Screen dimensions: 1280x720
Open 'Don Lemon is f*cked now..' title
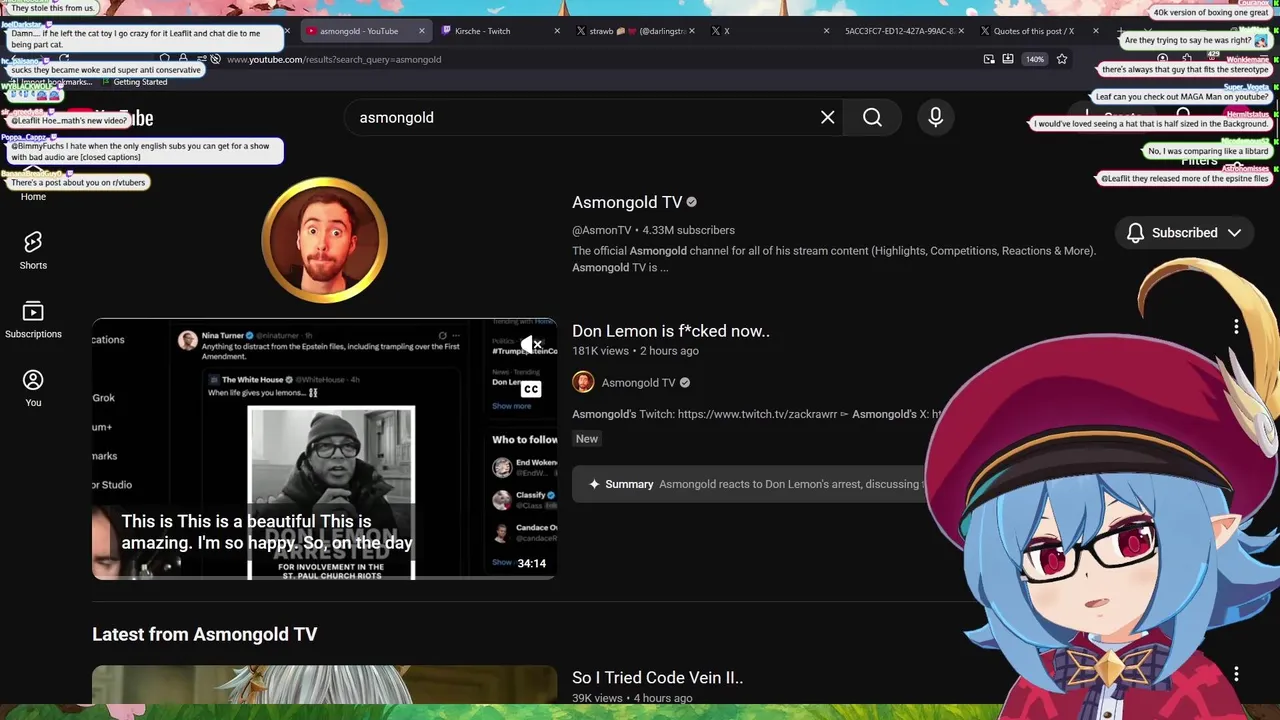pos(671,331)
